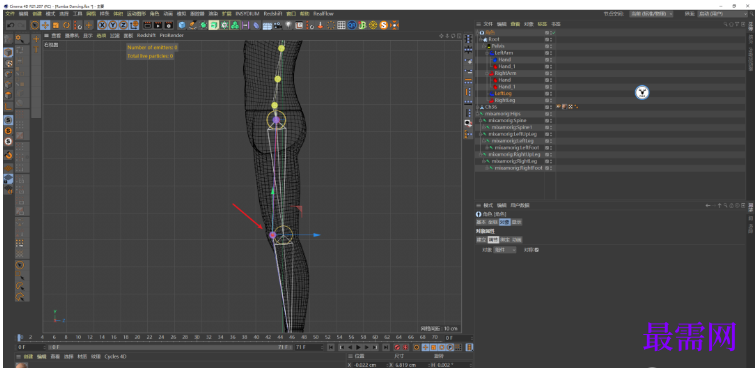Select the Model mode icon in left palette
Image resolution: width=755 pixels, height=368 pixels.
tap(9, 53)
